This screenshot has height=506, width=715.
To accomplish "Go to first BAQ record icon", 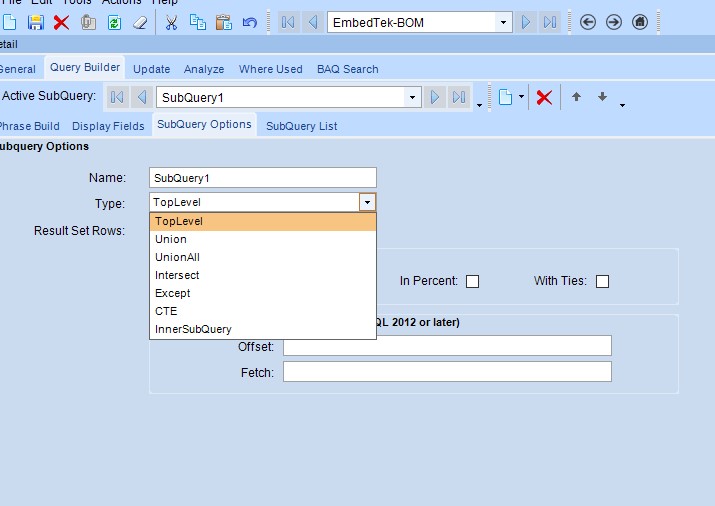I will click(x=288, y=22).
